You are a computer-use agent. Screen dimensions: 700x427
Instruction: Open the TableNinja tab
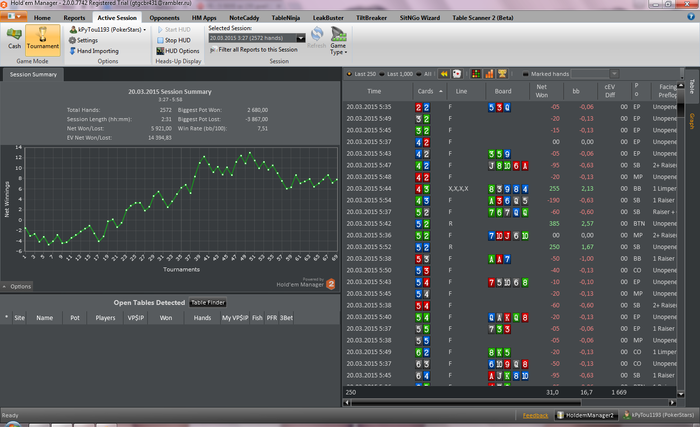coord(286,18)
